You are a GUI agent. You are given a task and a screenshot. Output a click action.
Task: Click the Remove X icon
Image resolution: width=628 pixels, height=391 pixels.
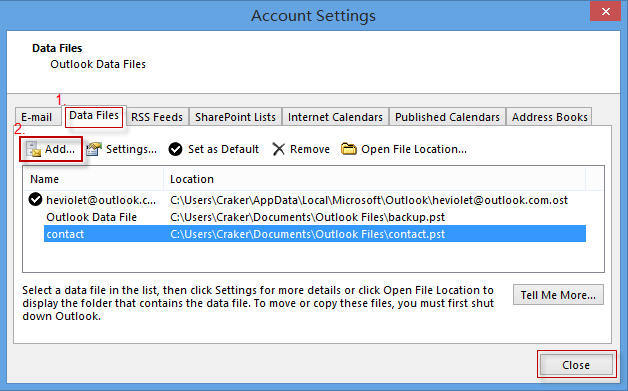pyautogui.click(x=278, y=149)
